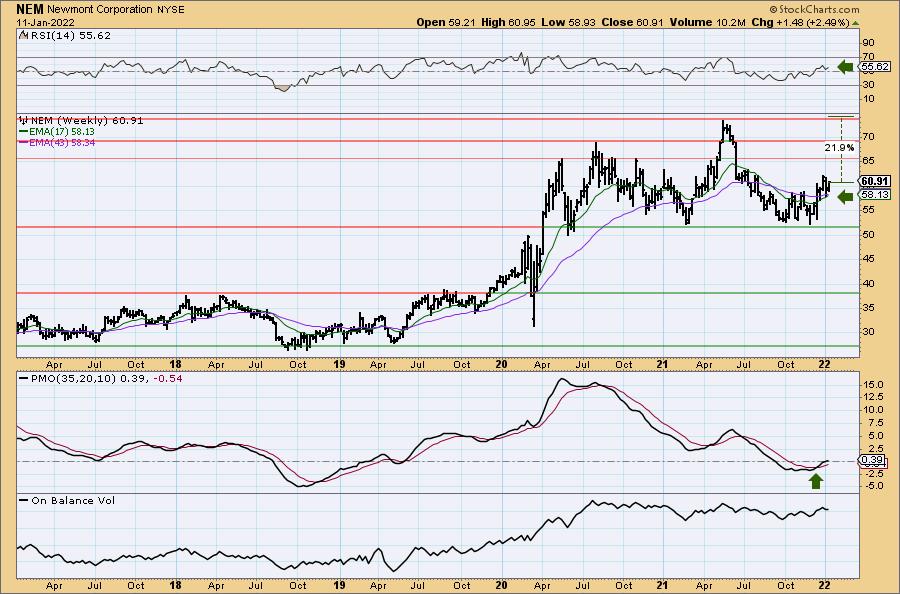Click the 58.13 EMA tag on right axis

point(875,195)
